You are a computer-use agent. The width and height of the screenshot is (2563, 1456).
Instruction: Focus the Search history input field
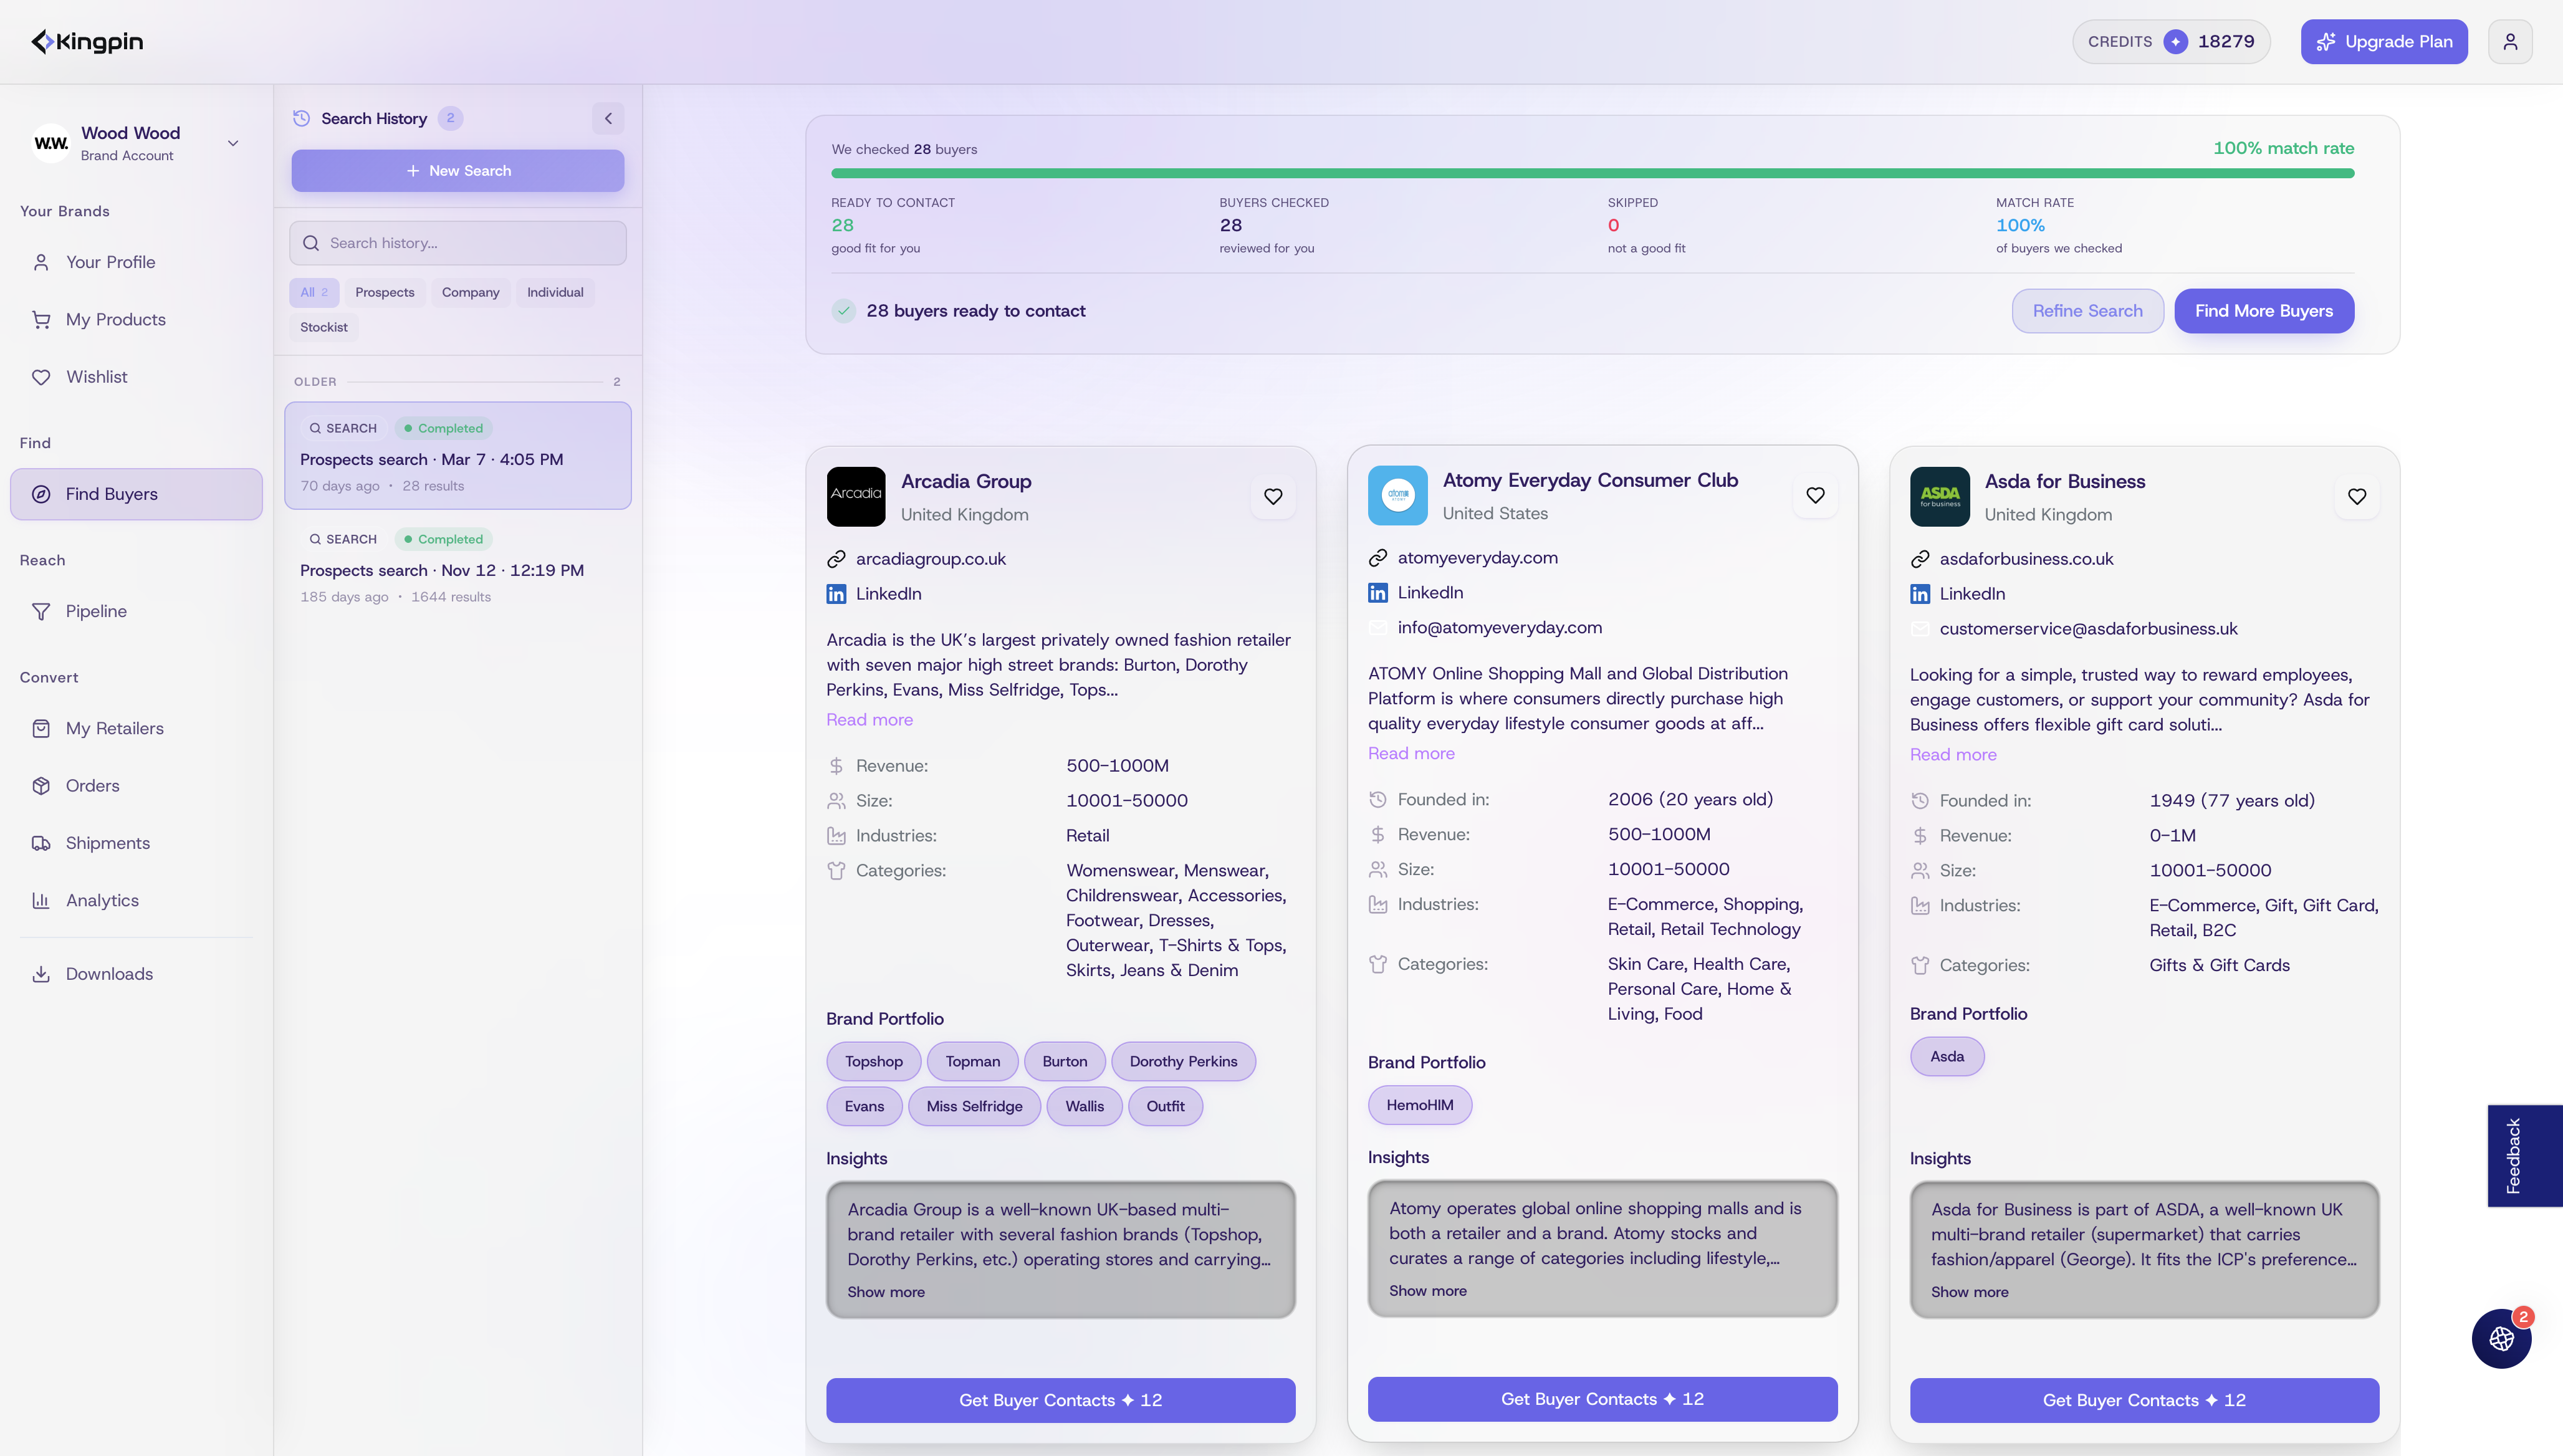[458, 243]
